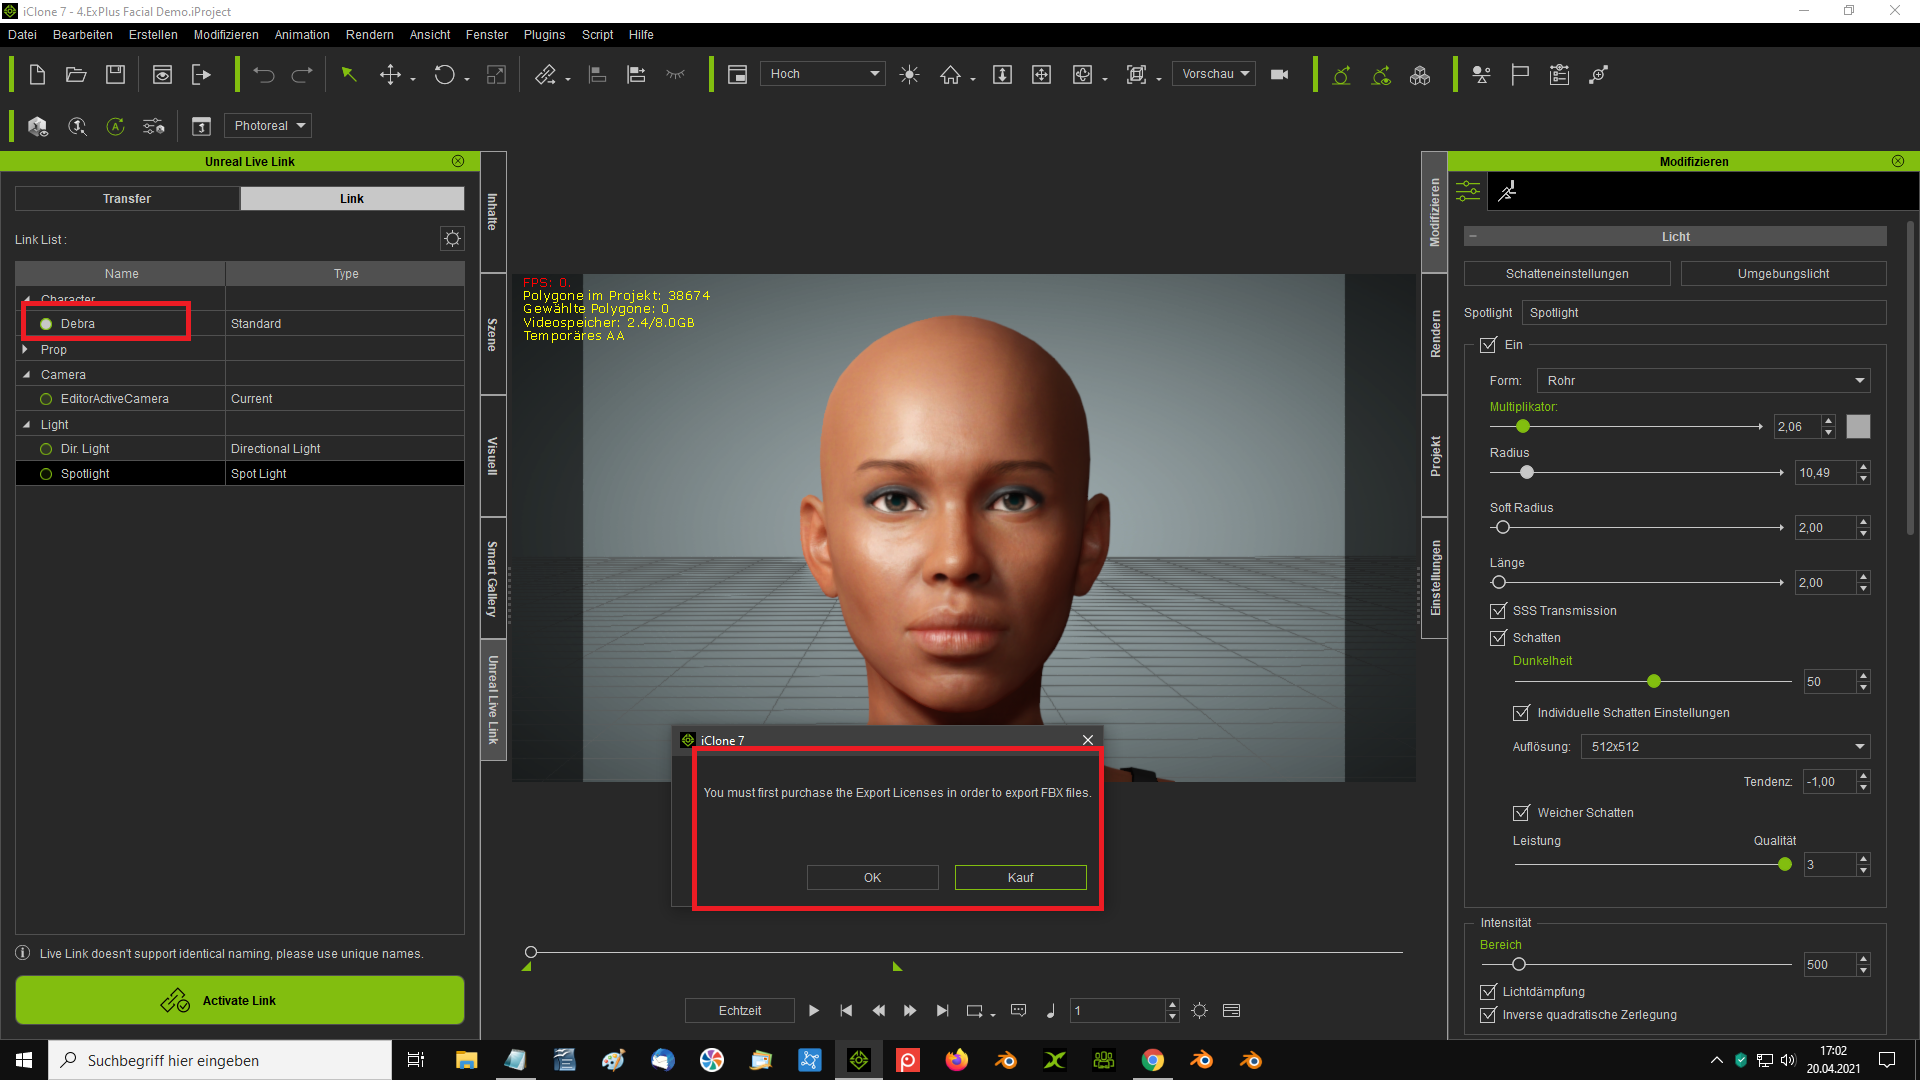Screen dimensions: 1920x1080
Task: Close the Unreal Live Link panel
Action: tap(458, 161)
